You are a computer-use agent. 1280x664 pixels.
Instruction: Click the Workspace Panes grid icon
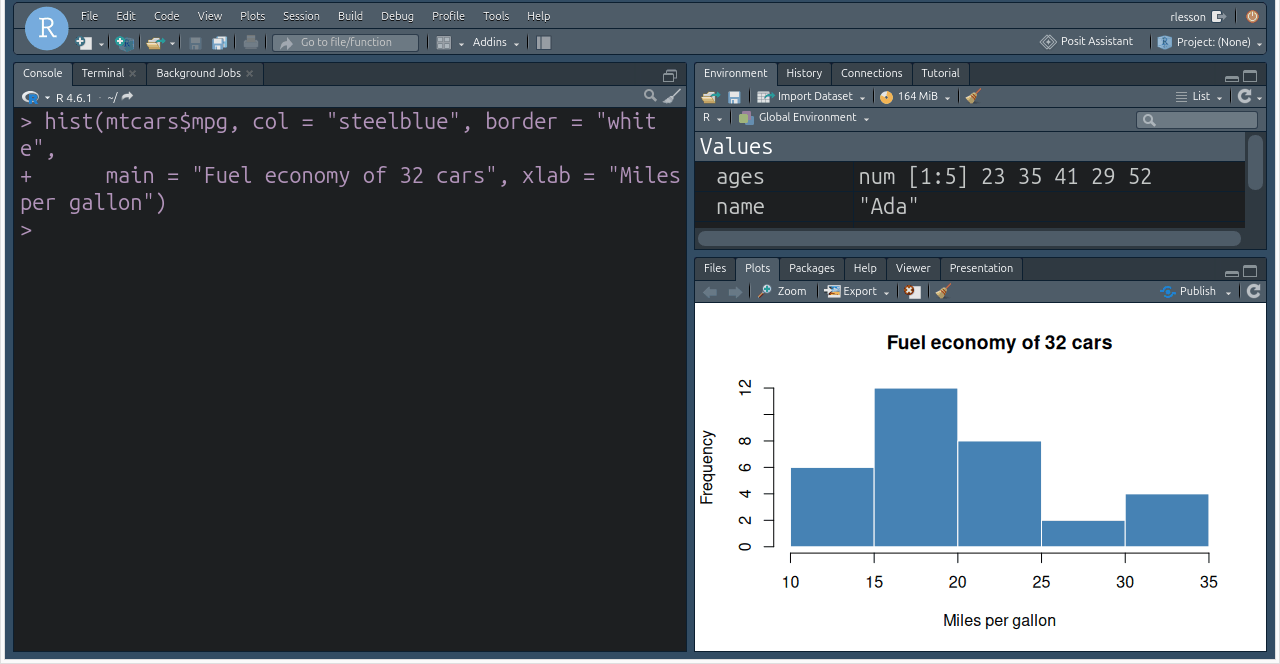click(444, 42)
